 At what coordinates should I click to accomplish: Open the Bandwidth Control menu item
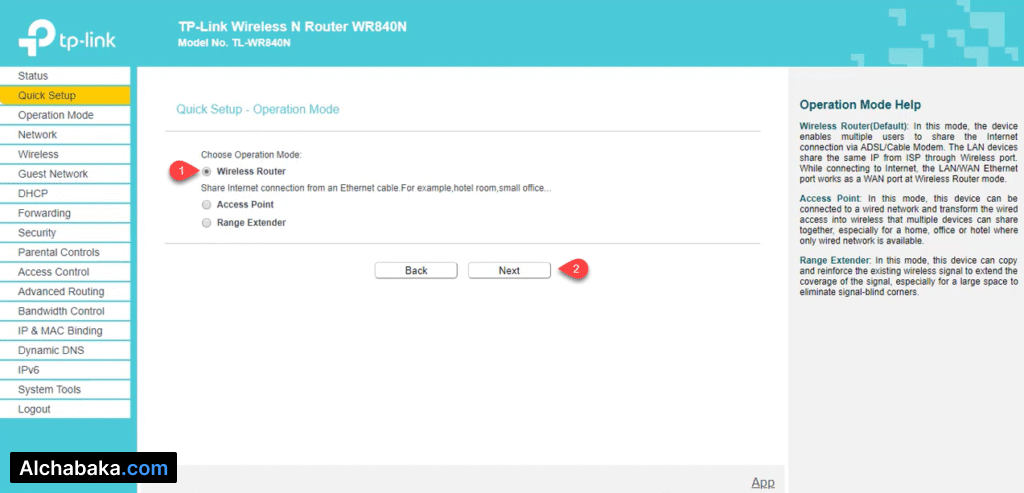point(65,311)
